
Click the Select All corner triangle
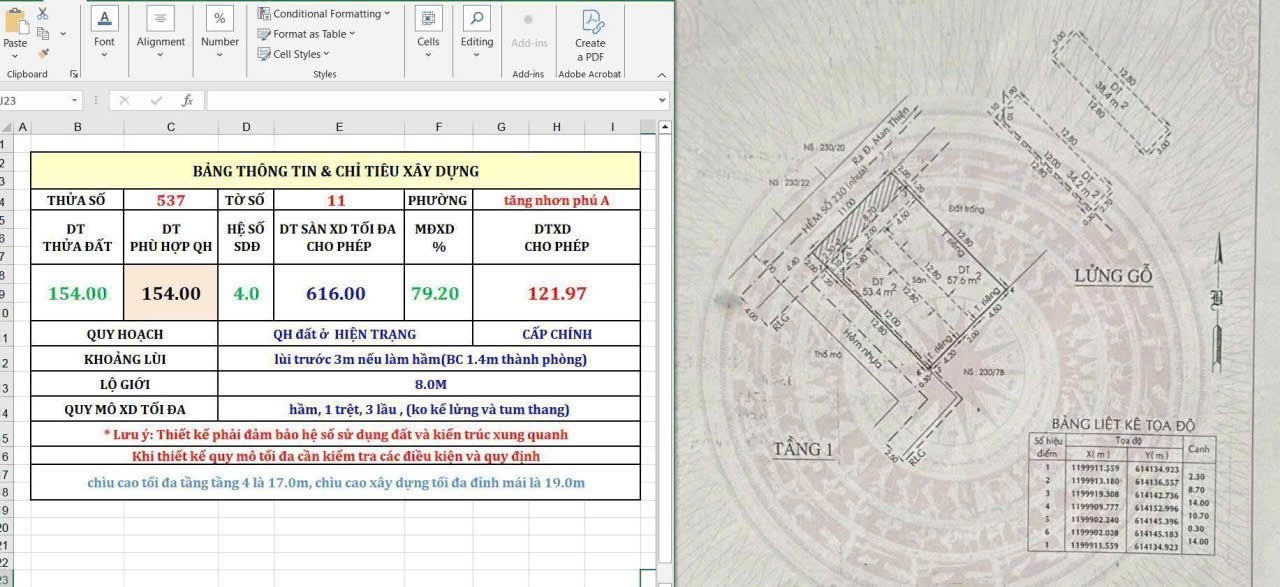[x=7, y=127]
